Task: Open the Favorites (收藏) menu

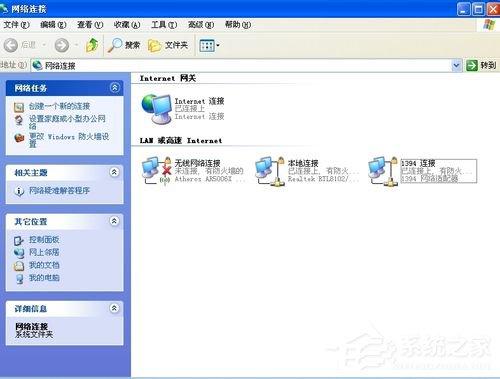Action: click(x=127, y=24)
